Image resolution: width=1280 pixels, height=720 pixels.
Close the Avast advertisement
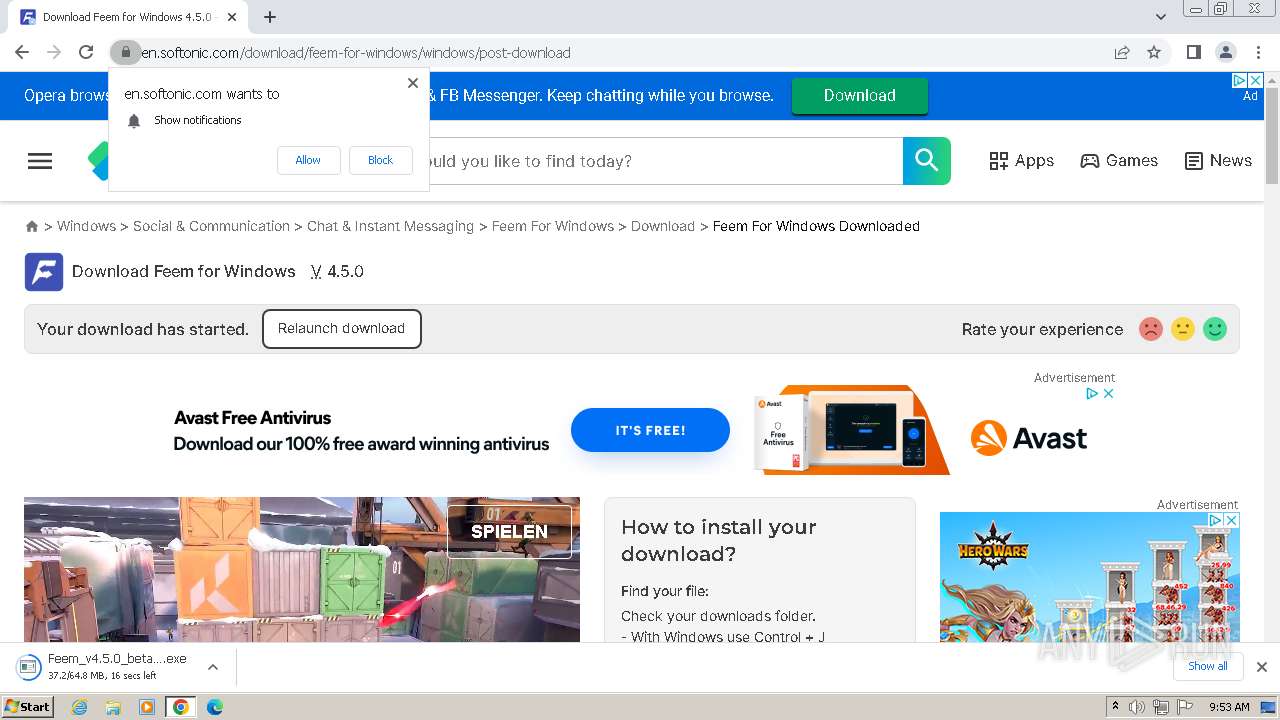1108,394
